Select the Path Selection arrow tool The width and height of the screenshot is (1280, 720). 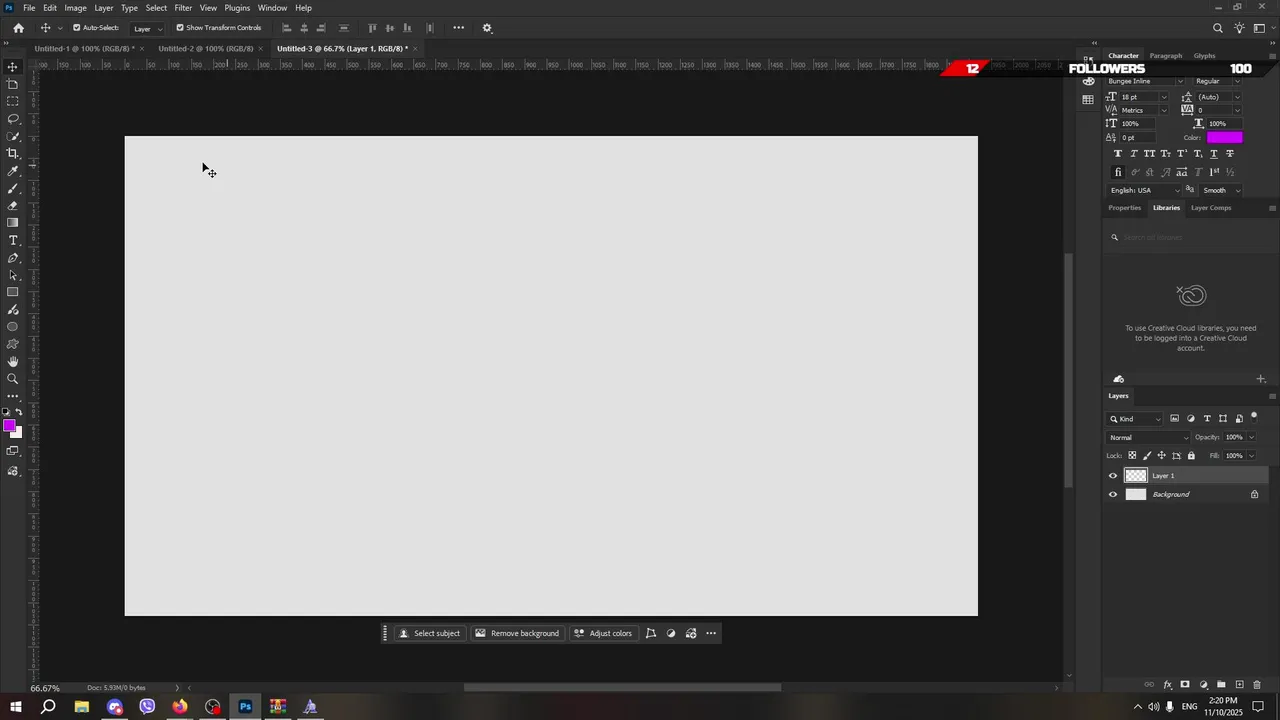click(13, 275)
